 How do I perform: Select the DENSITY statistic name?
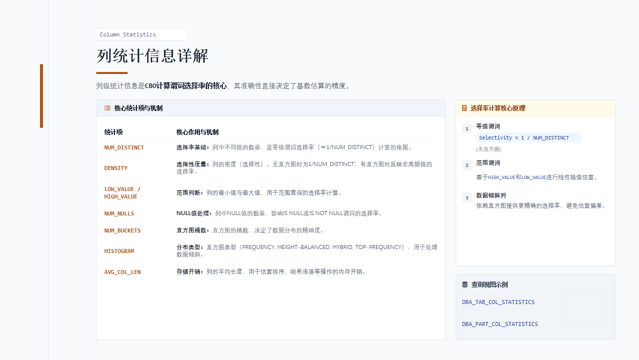[116, 168]
